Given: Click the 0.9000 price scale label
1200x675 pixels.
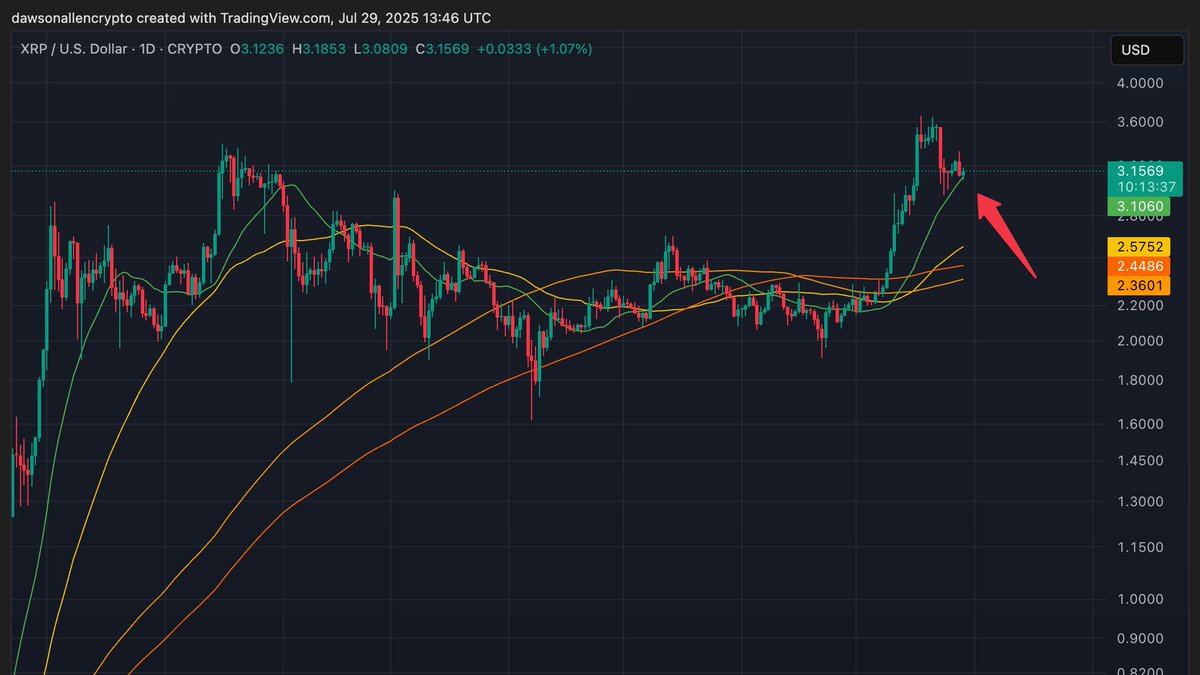Looking at the screenshot, I should (x=1141, y=638).
